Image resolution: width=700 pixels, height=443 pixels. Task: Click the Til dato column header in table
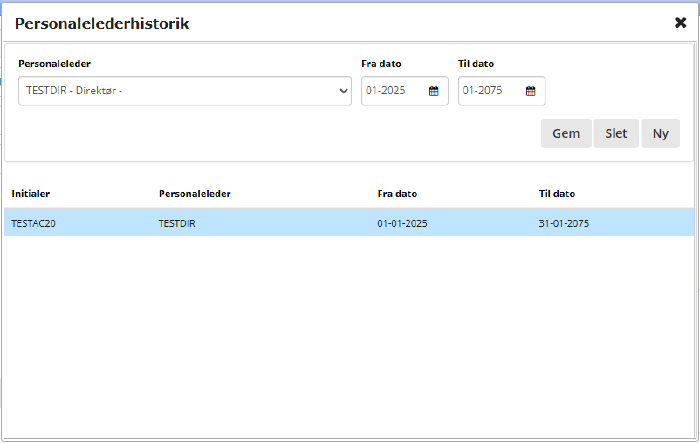coord(557,194)
